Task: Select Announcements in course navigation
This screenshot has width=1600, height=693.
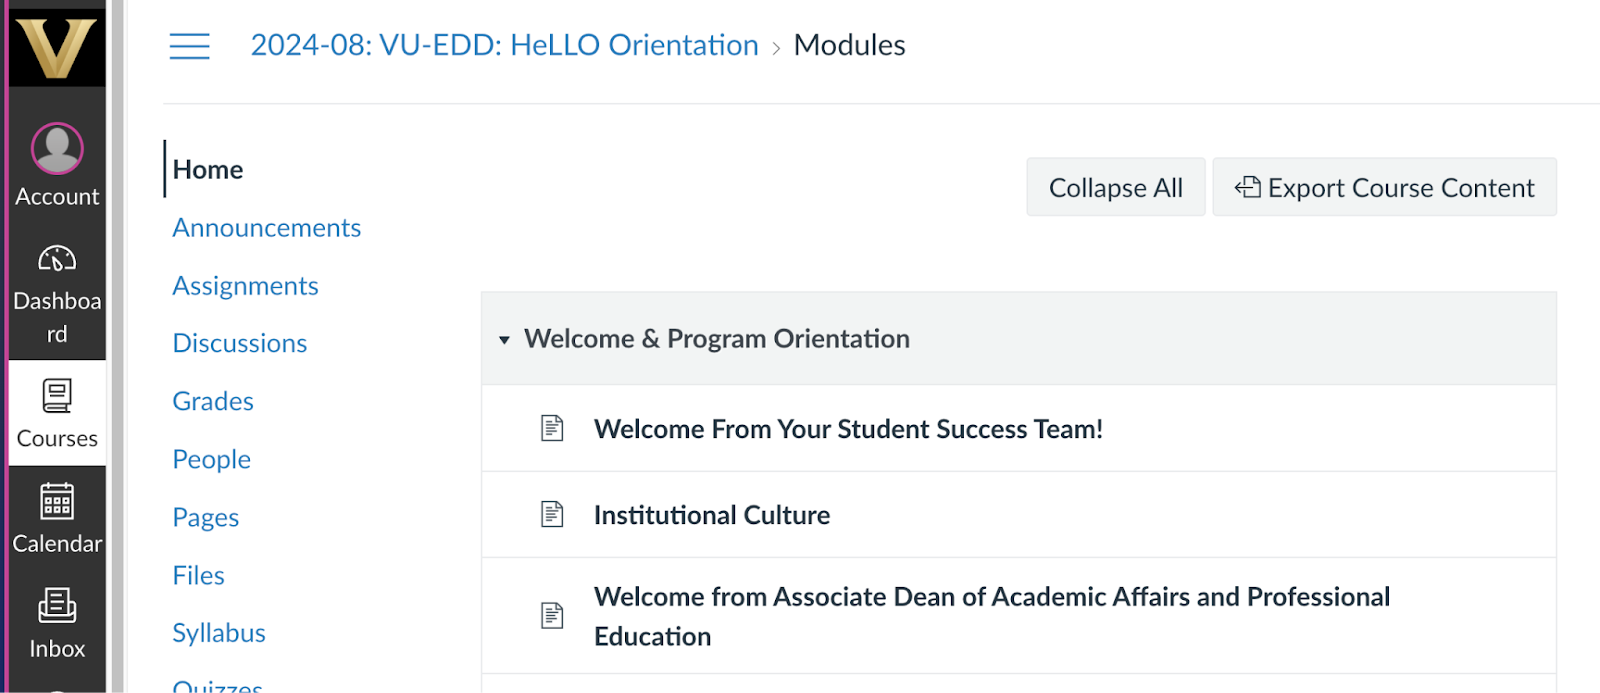Action: tap(266, 228)
